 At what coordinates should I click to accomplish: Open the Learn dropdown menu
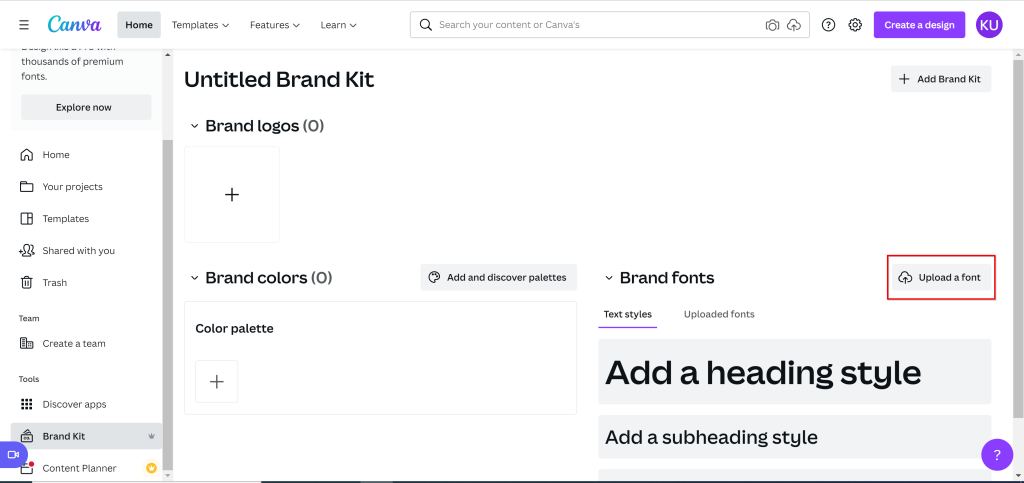coord(338,25)
